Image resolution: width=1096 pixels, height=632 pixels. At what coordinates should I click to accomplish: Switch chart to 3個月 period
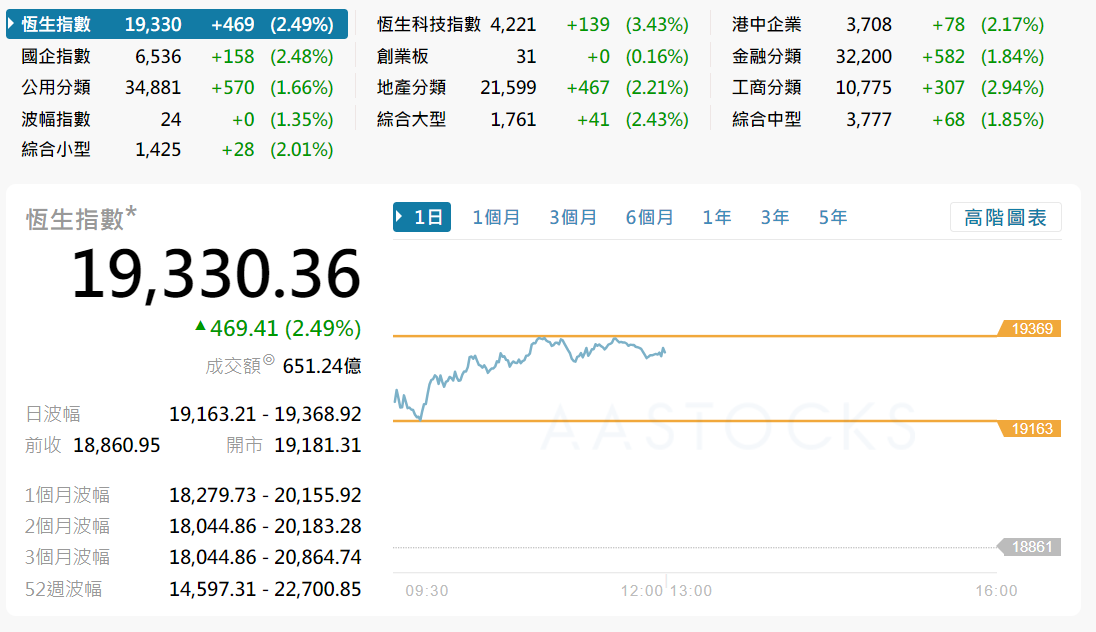[x=573, y=217]
